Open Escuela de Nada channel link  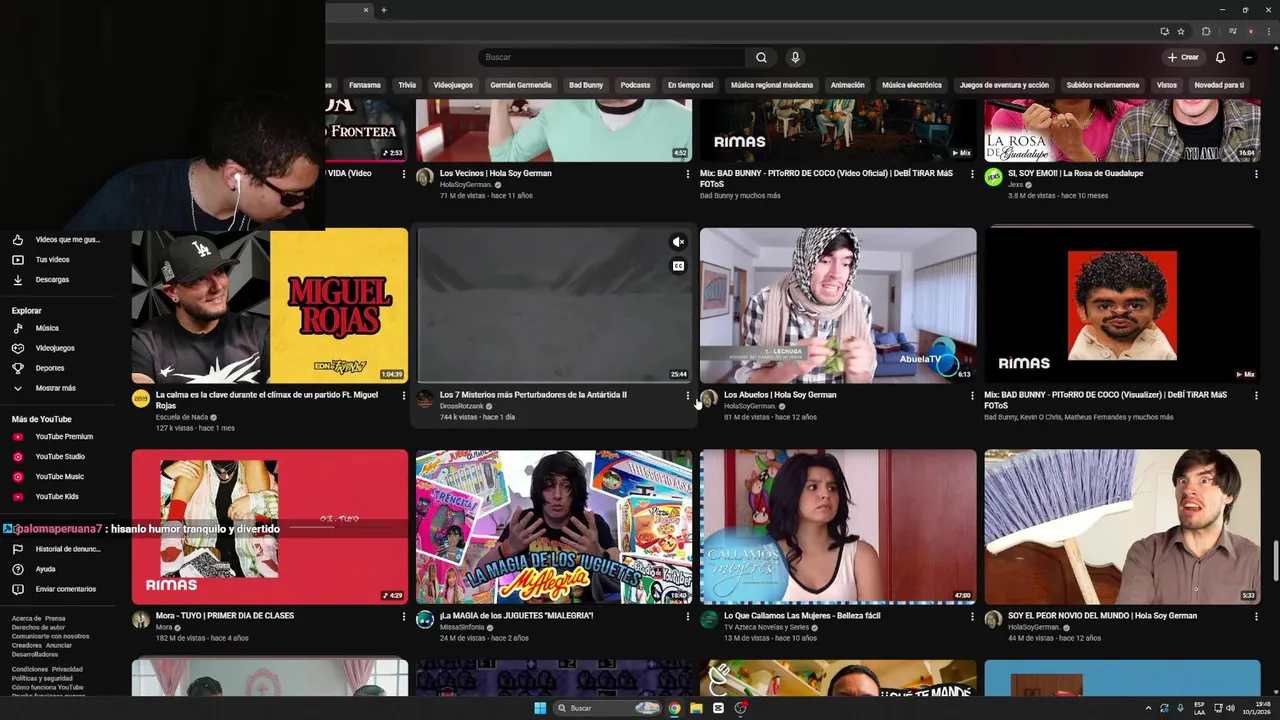click(x=182, y=417)
